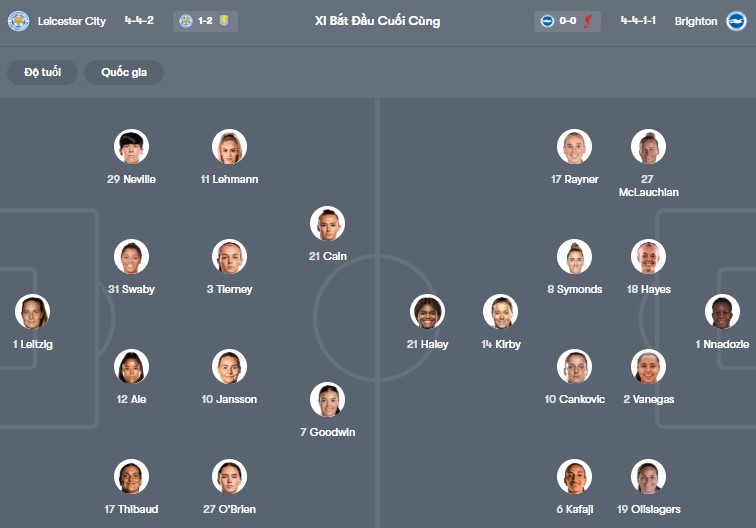Screen dimensions: 756x528
Task: Click the 19 Olislagers name label
Action: coord(648,509)
